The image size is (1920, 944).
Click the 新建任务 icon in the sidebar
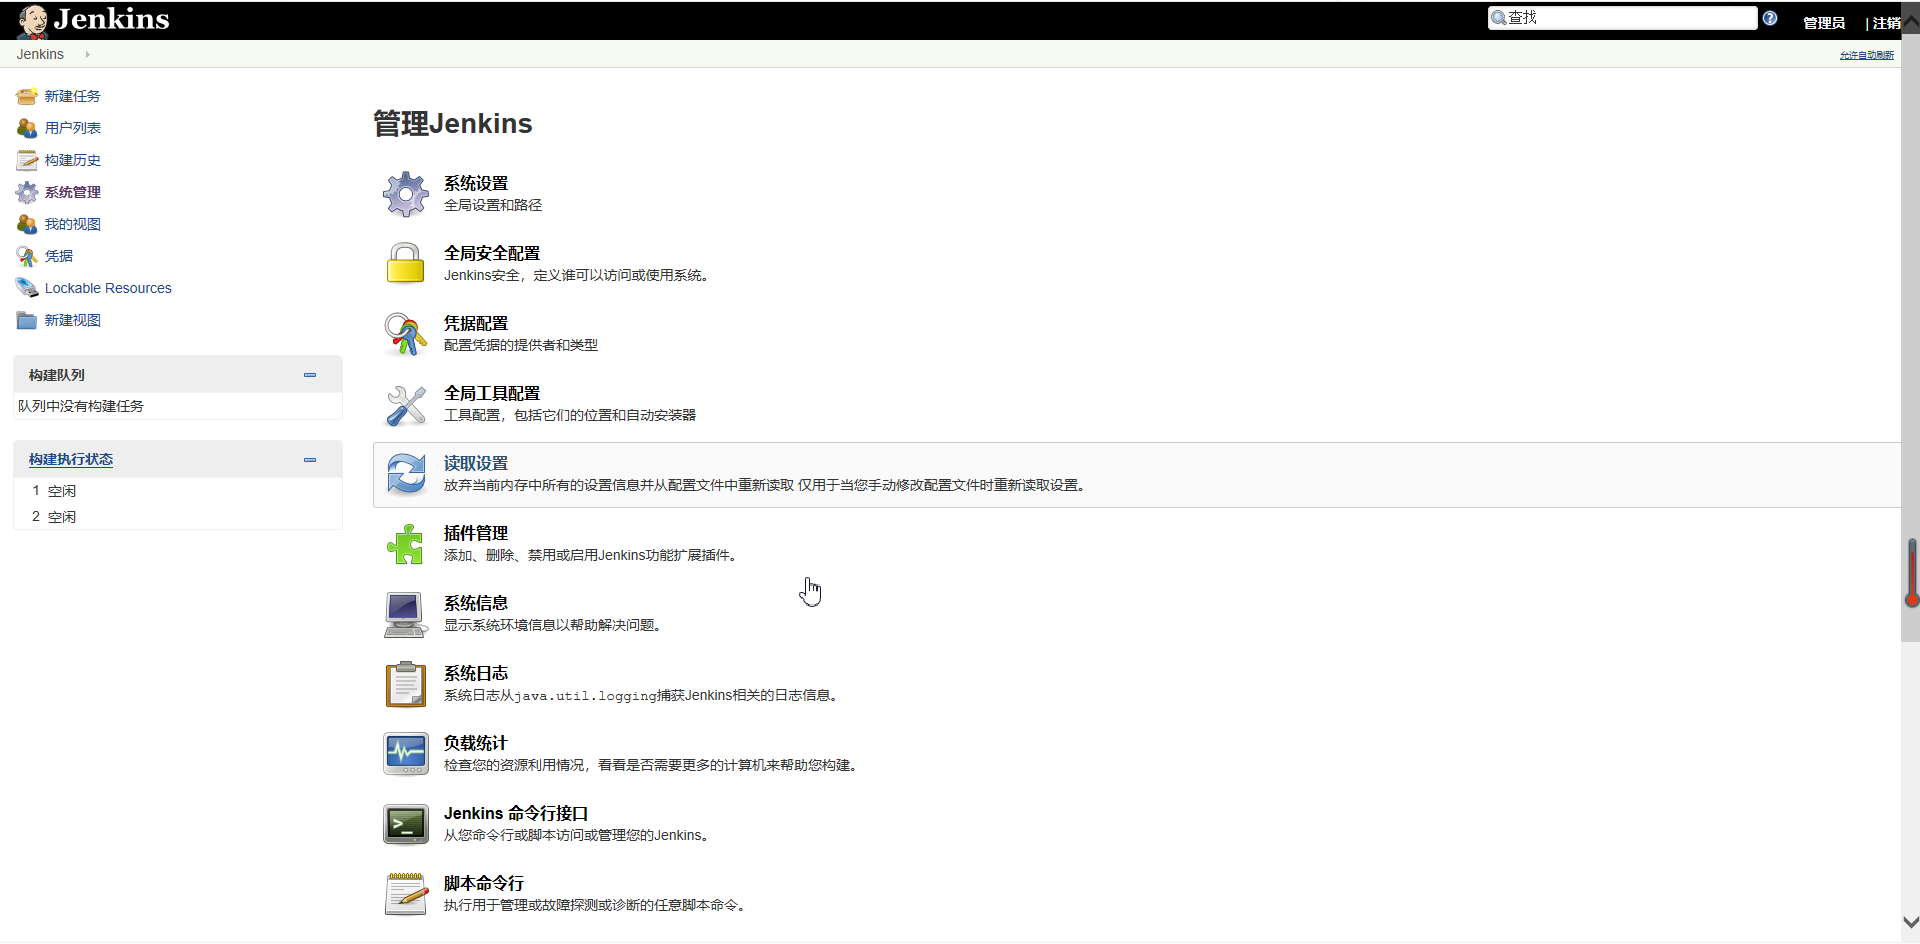(27, 96)
